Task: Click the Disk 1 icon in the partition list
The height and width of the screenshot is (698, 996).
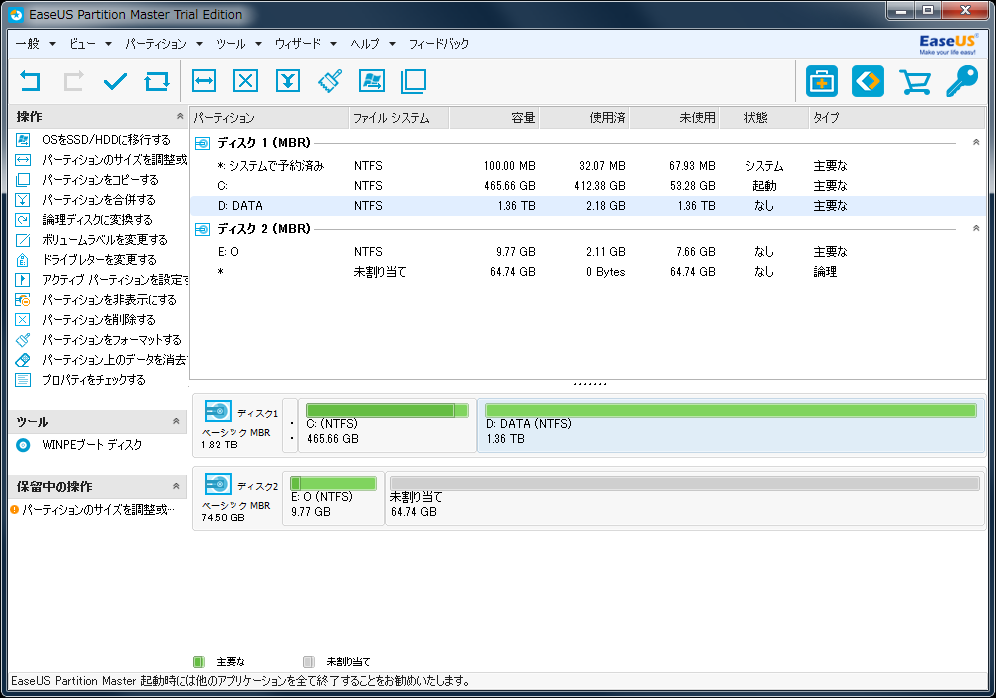Action: [203, 143]
